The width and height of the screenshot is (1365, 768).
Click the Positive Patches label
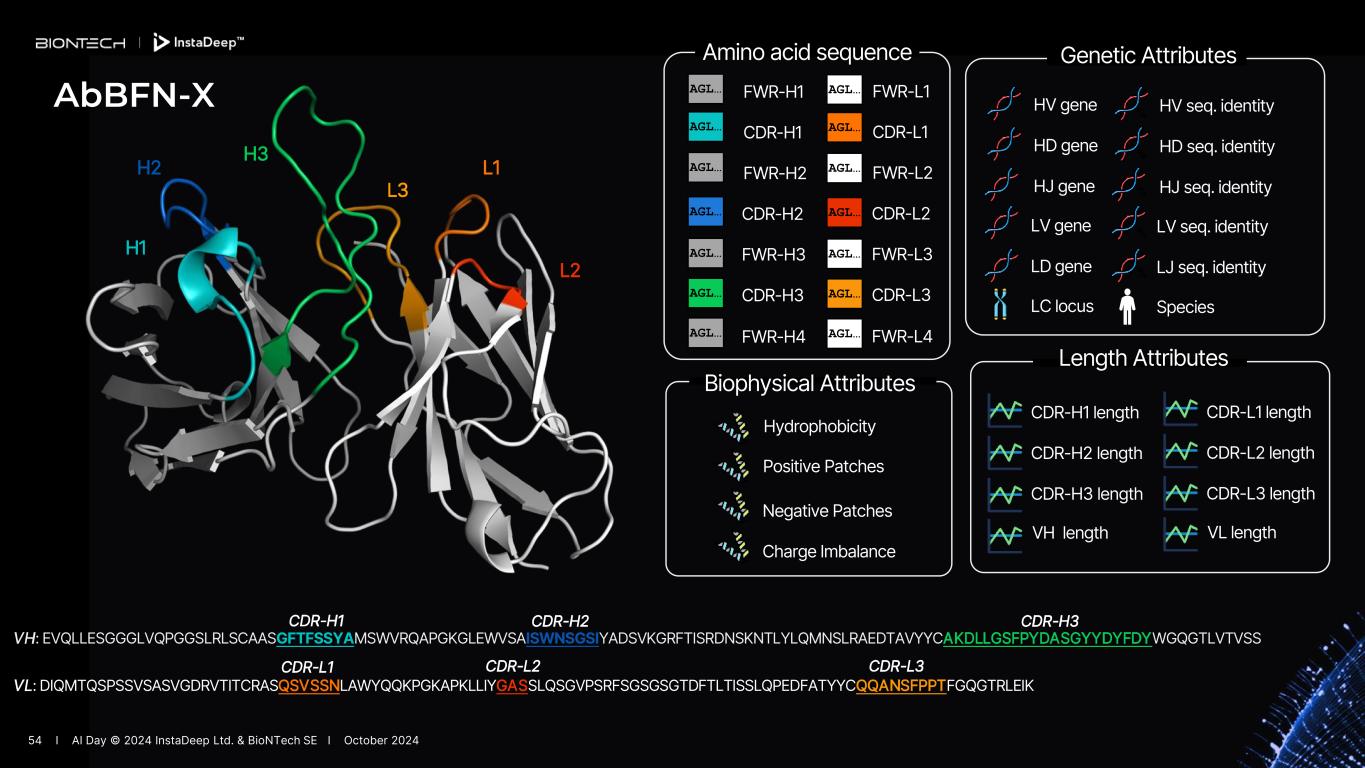coord(823,467)
